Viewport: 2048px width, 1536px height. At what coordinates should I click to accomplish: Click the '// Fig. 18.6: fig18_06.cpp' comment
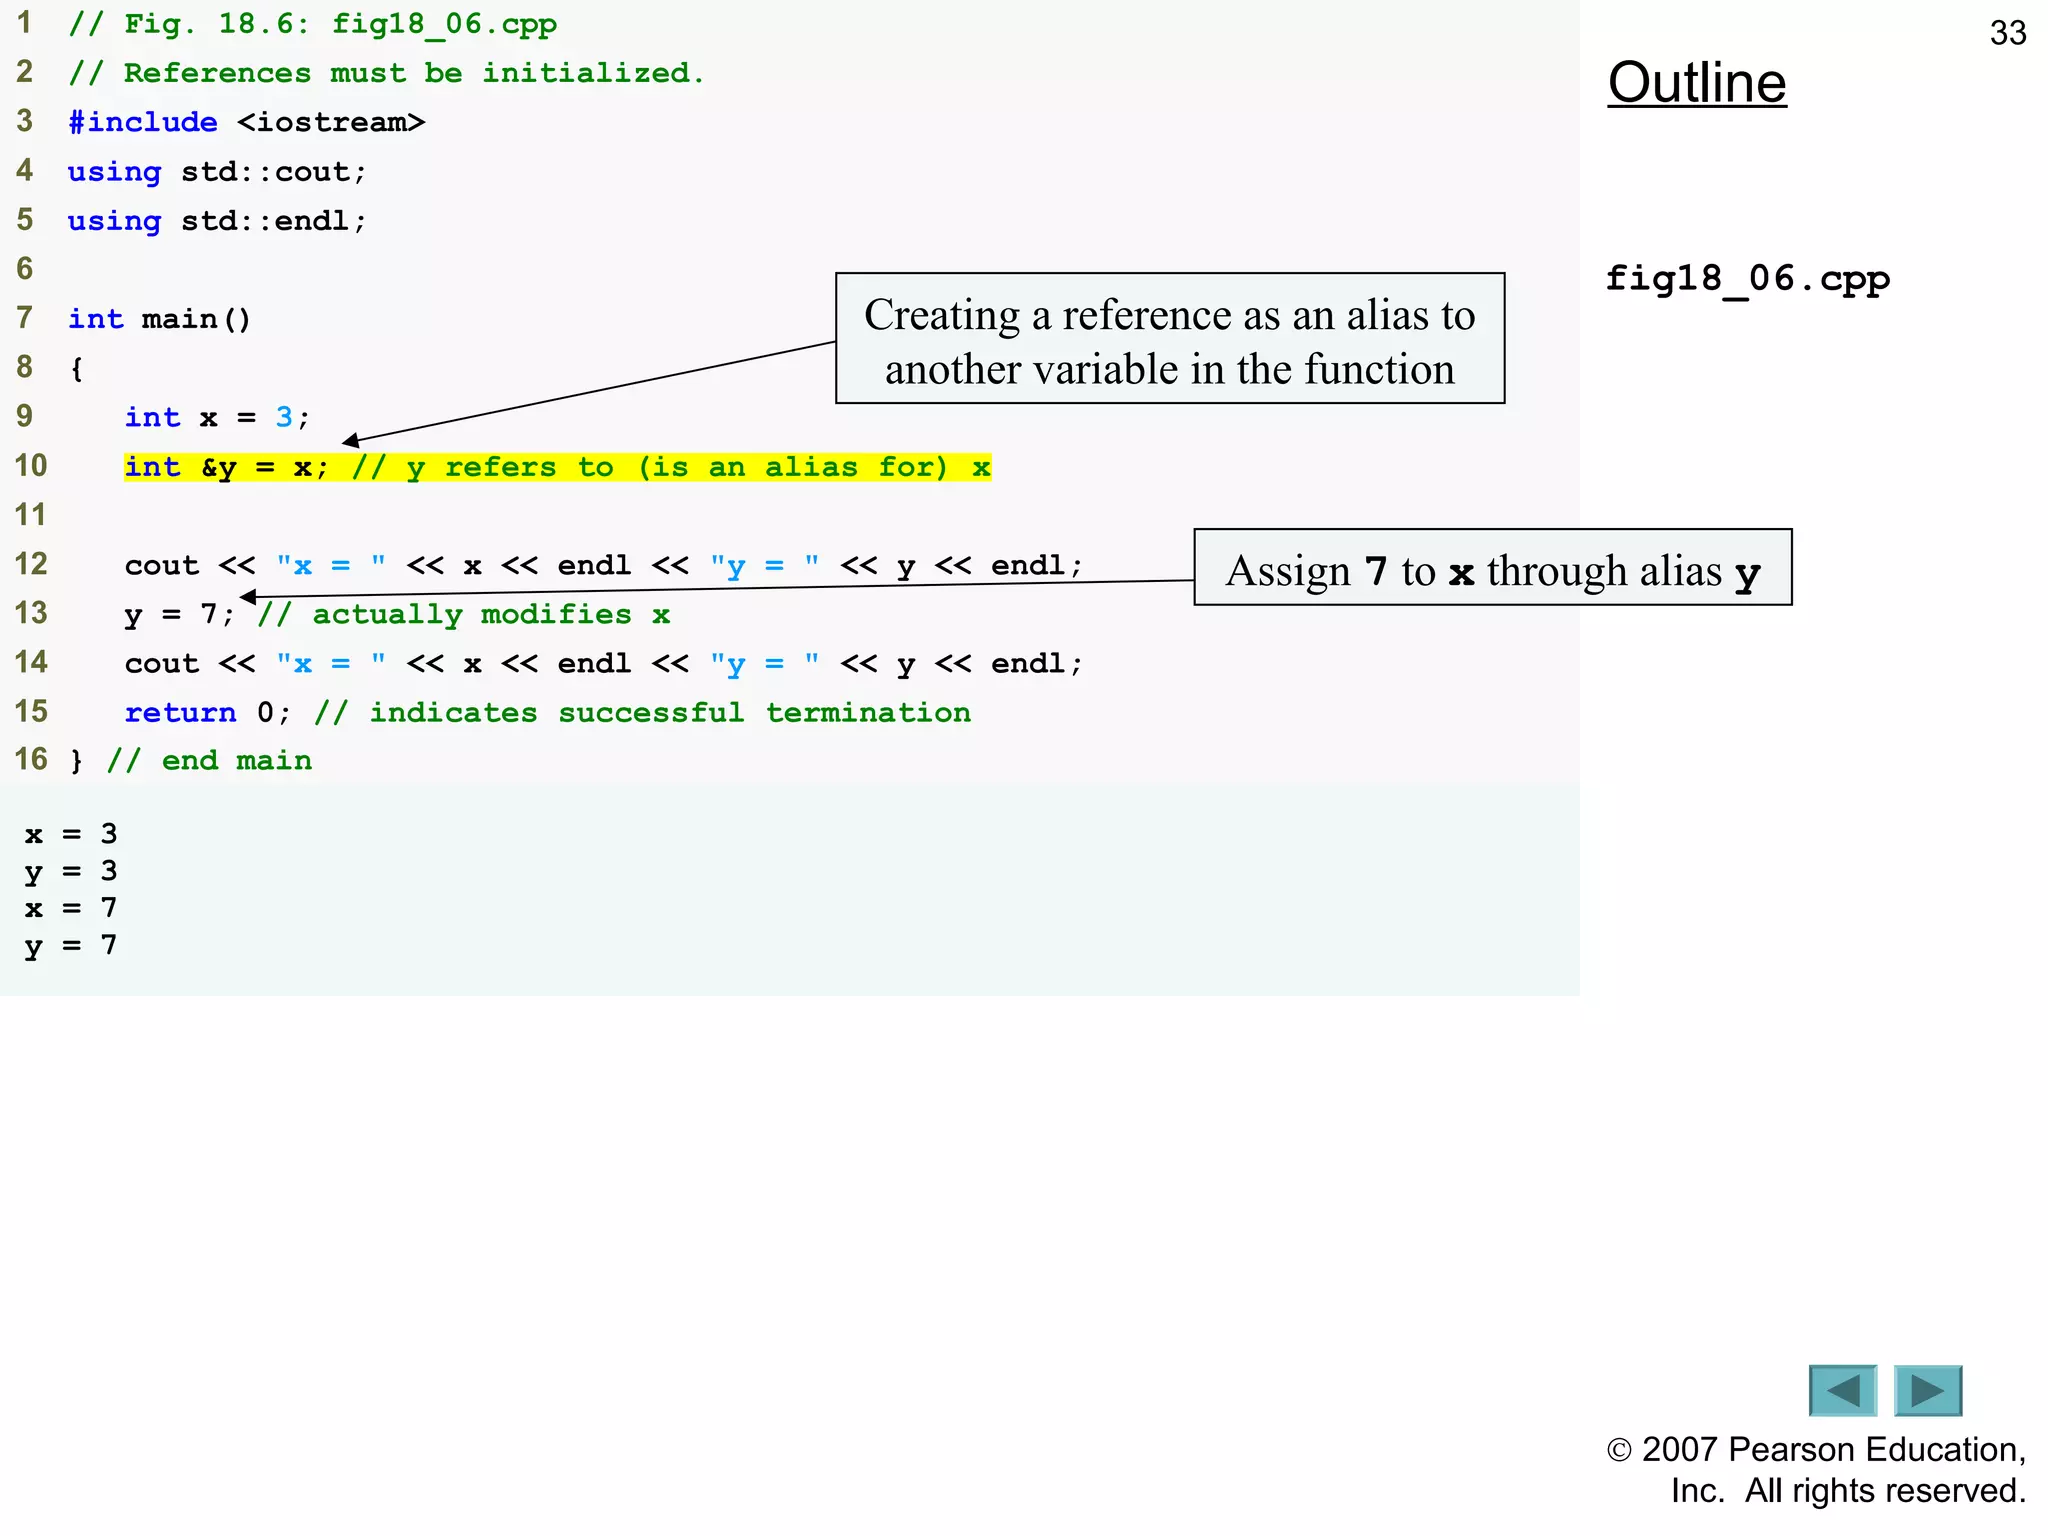click(312, 24)
